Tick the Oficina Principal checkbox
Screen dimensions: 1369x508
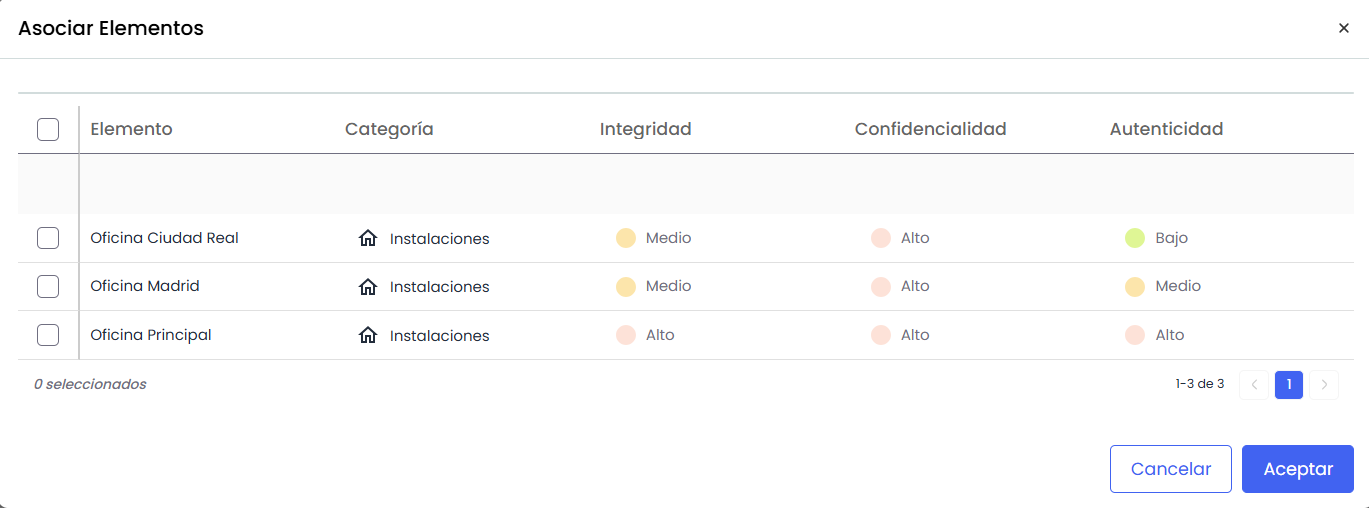click(x=48, y=335)
